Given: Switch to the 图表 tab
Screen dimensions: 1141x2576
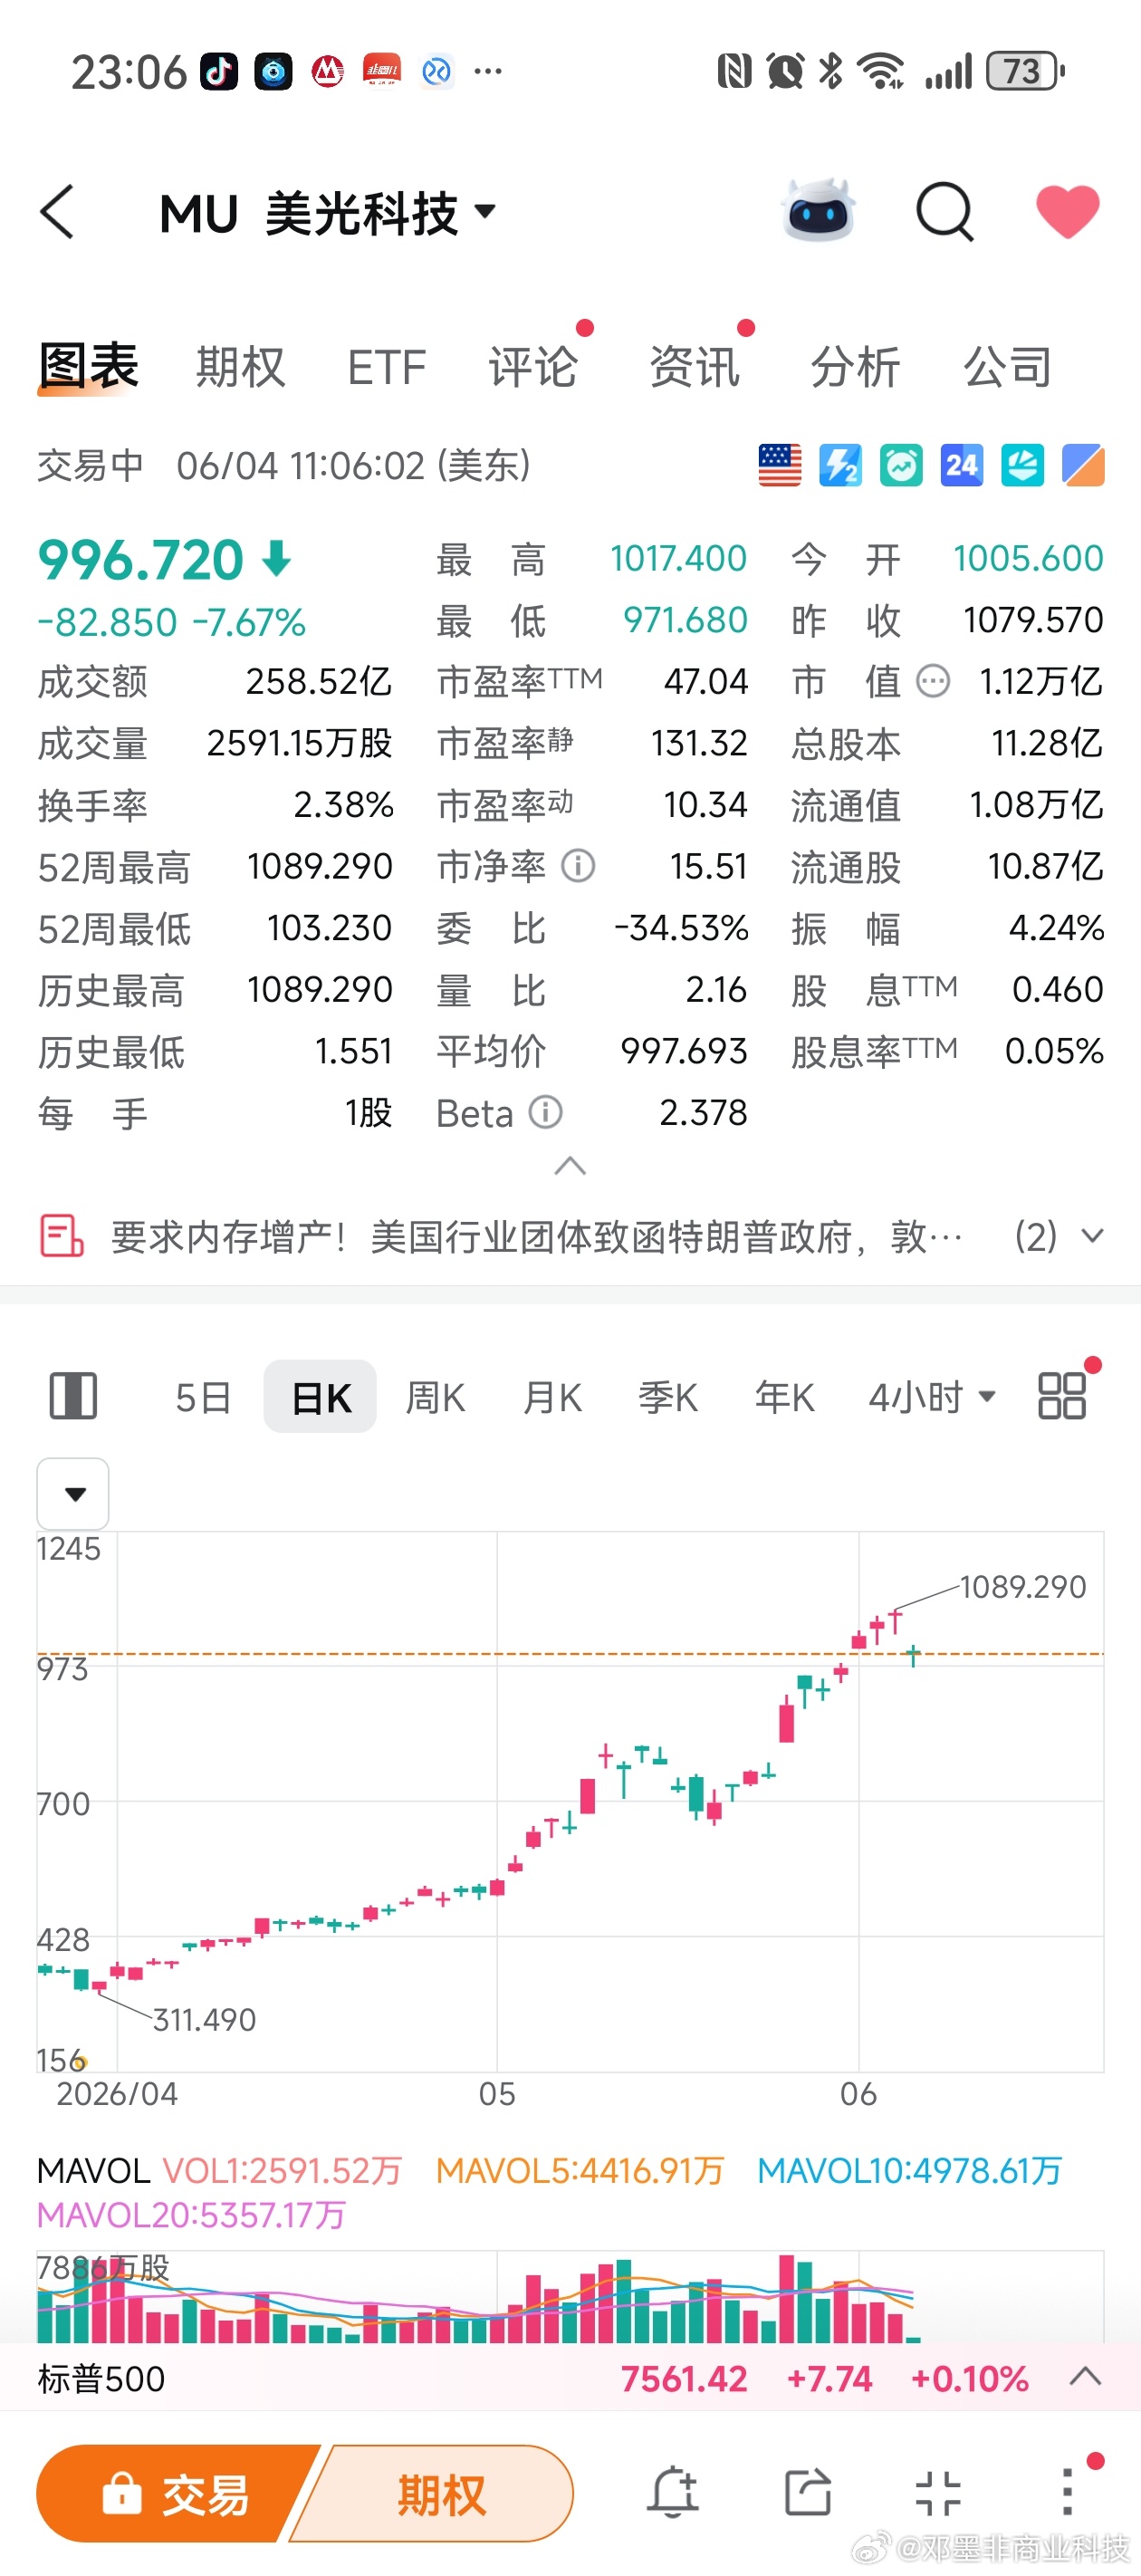Looking at the screenshot, I should tap(88, 366).
